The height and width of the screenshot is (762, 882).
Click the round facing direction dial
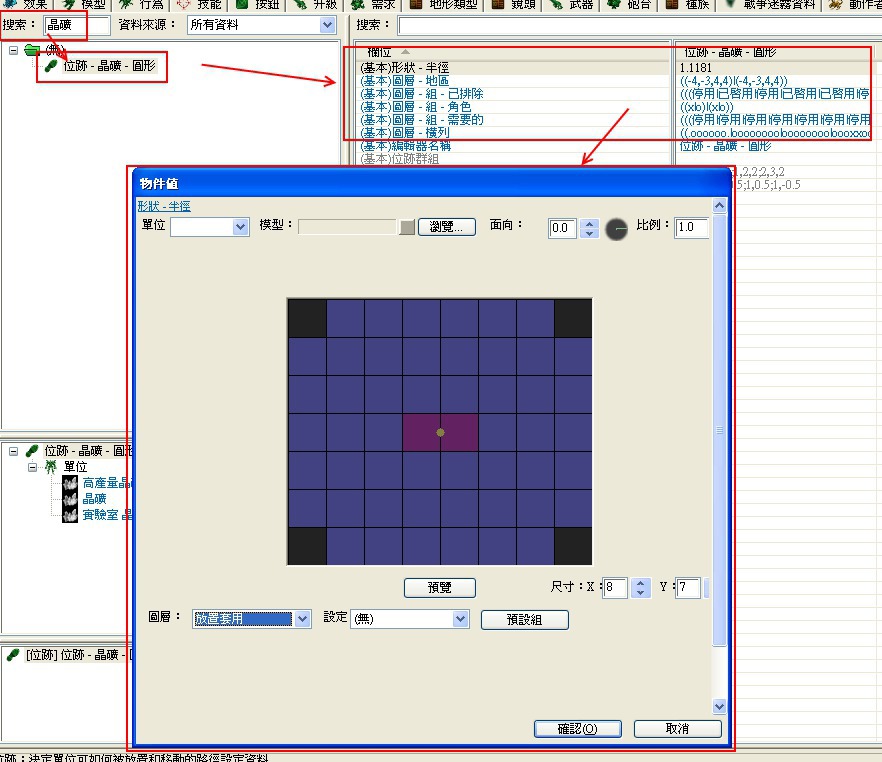[x=616, y=229]
